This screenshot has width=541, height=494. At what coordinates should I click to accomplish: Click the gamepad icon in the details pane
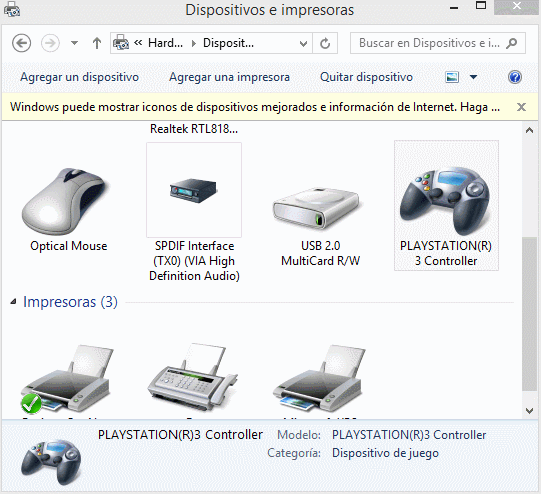click(51, 461)
